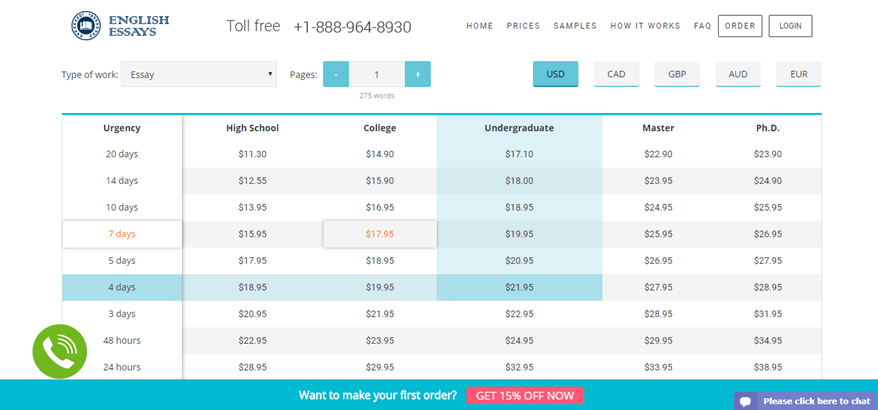Image resolution: width=878 pixels, height=410 pixels.
Task: Open the FAQ menu item
Action: pos(702,26)
